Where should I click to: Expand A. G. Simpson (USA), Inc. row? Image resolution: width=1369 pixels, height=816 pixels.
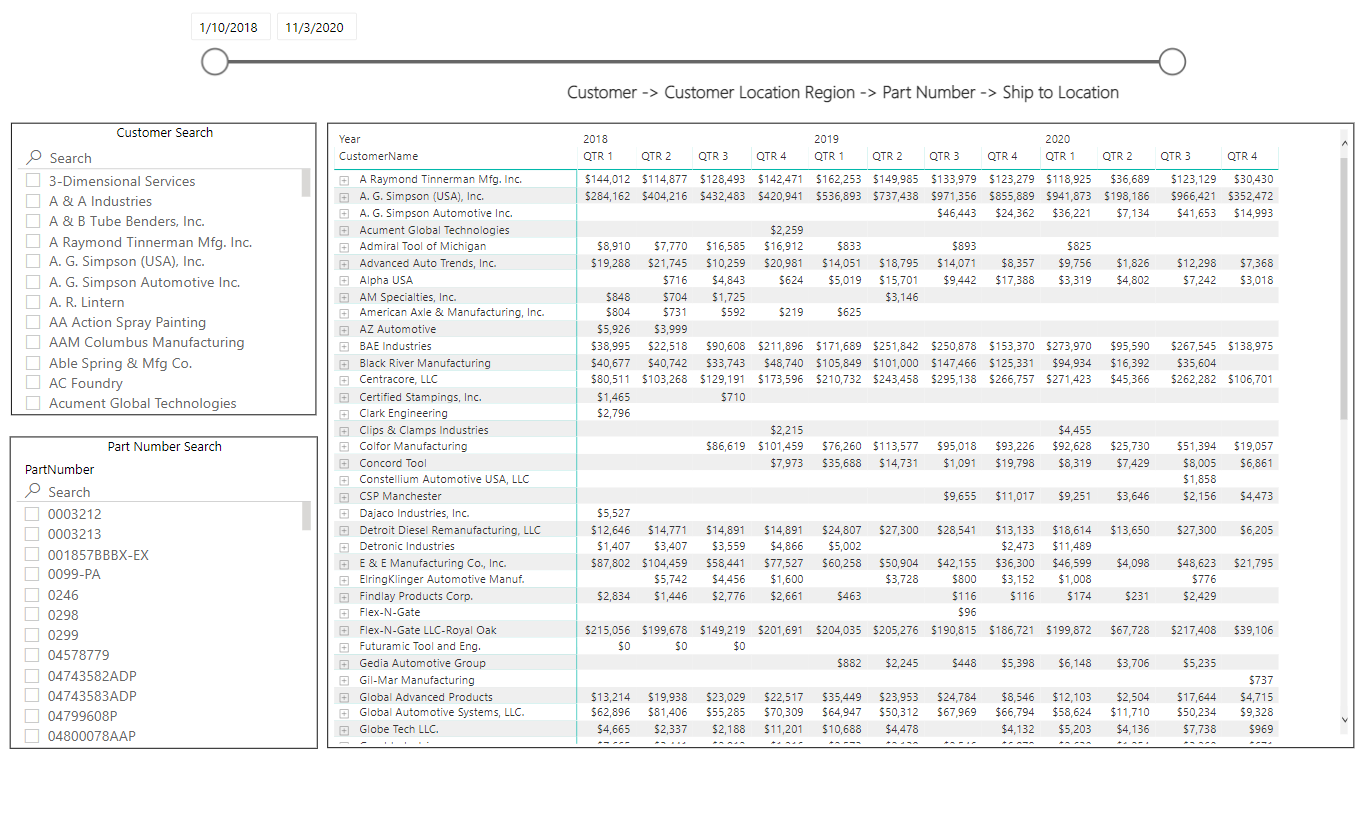click(x=344, y=197)
